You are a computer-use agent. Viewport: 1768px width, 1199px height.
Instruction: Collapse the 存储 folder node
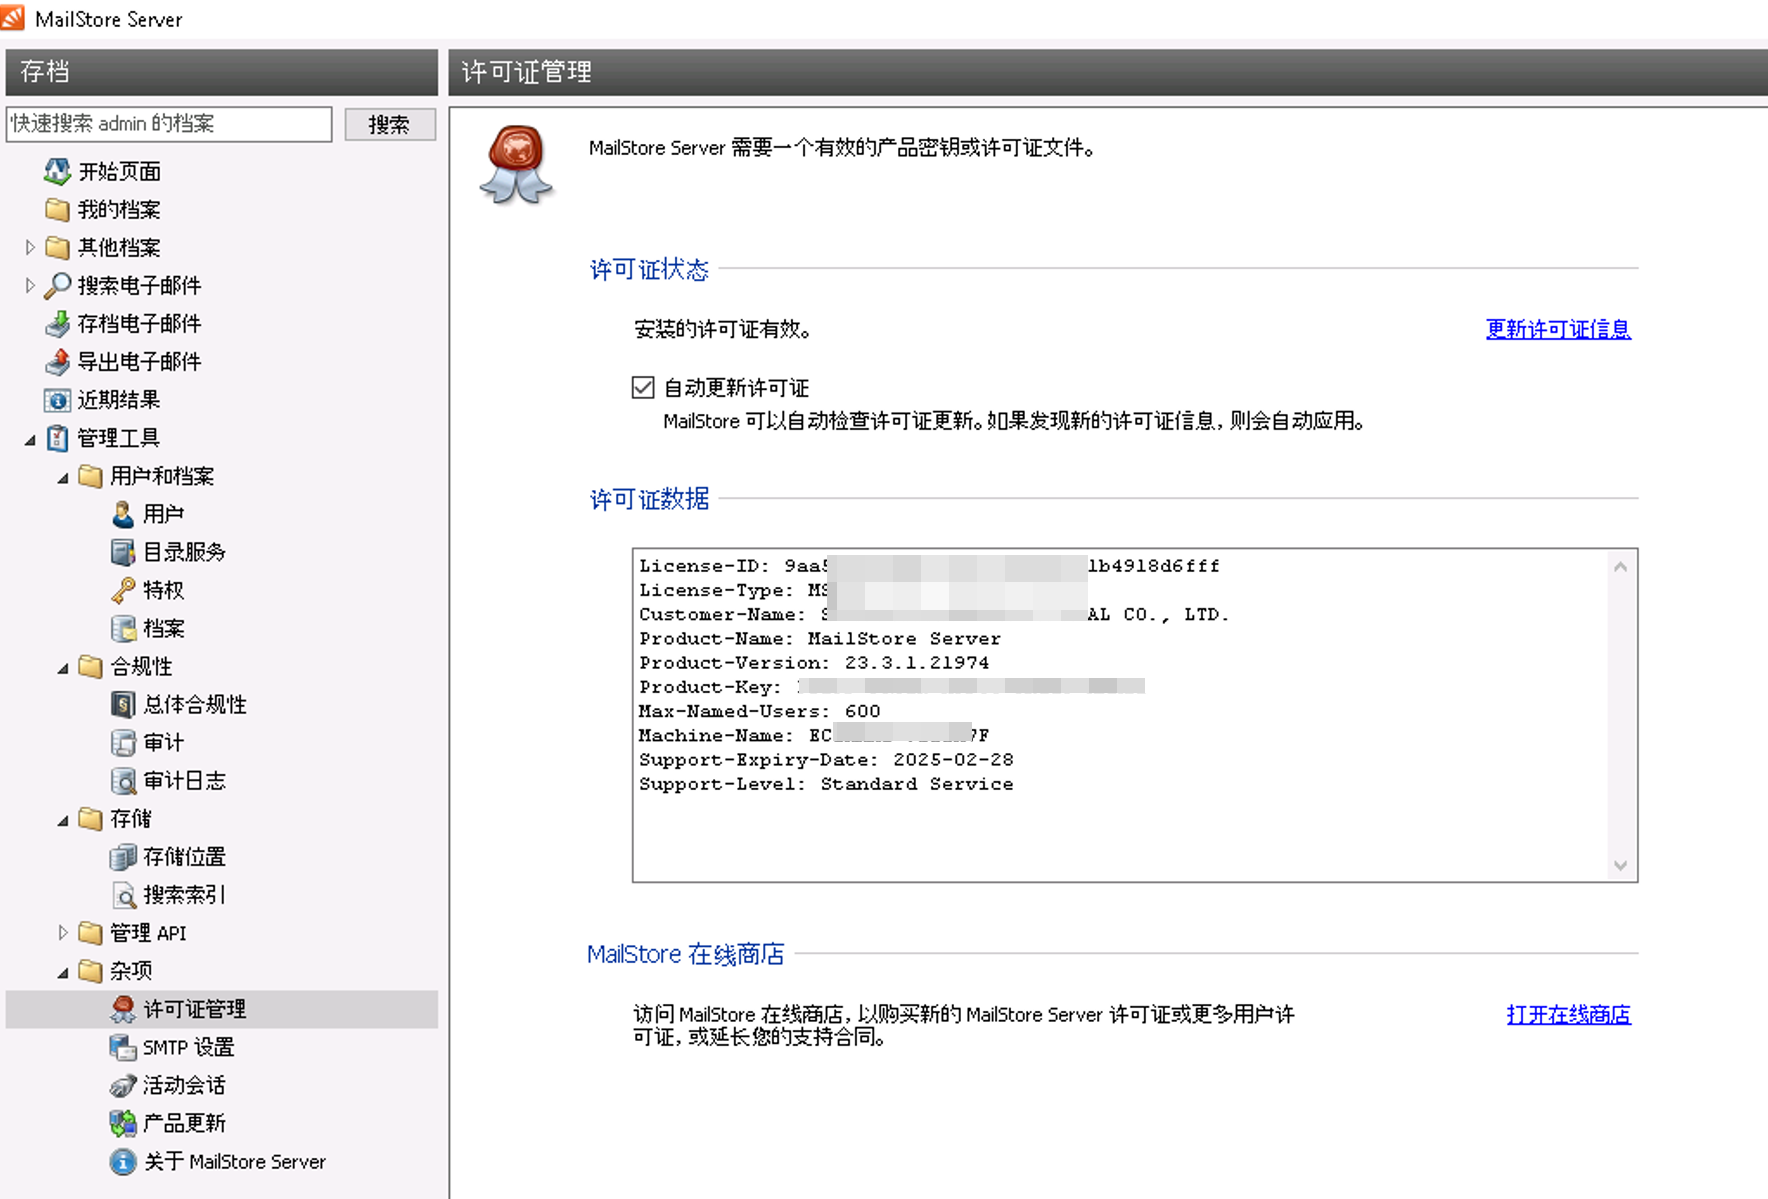[x=63, y=820]
